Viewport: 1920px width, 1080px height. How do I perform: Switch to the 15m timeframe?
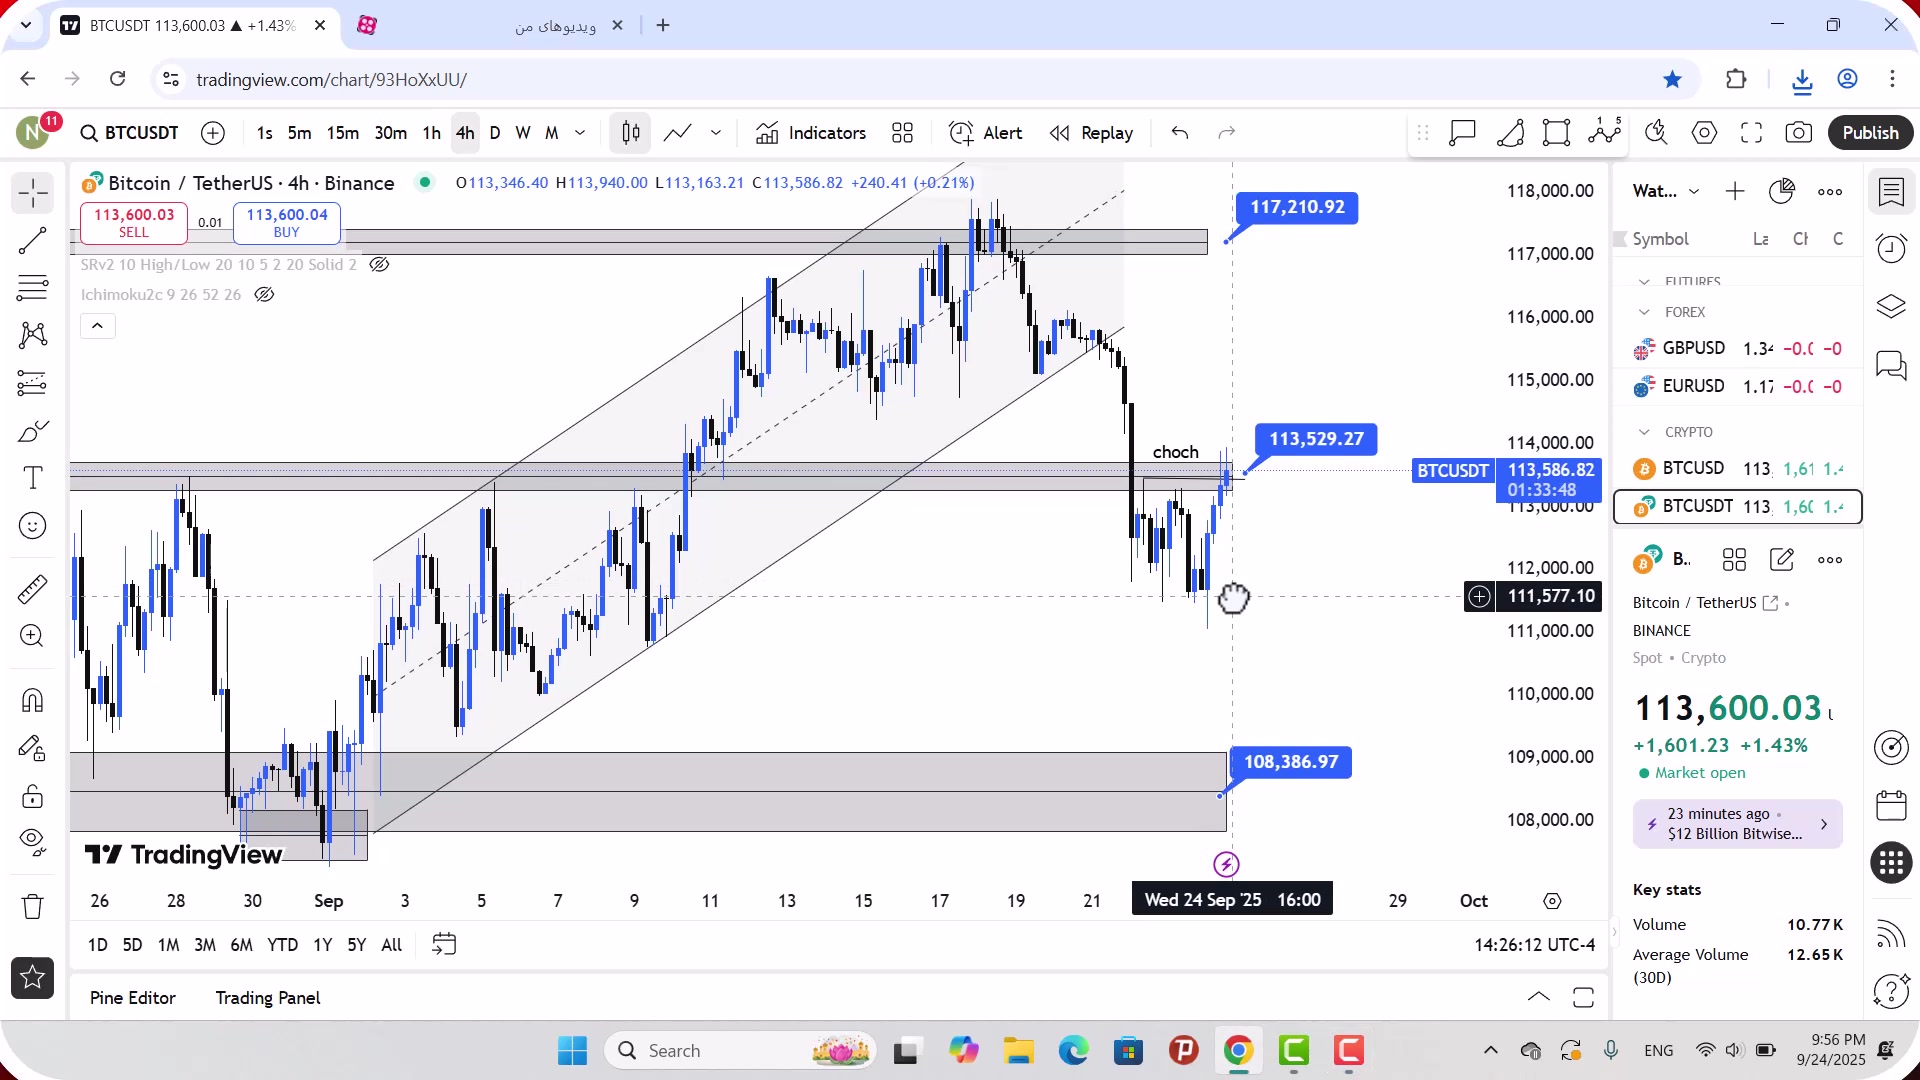pos(342,133)
